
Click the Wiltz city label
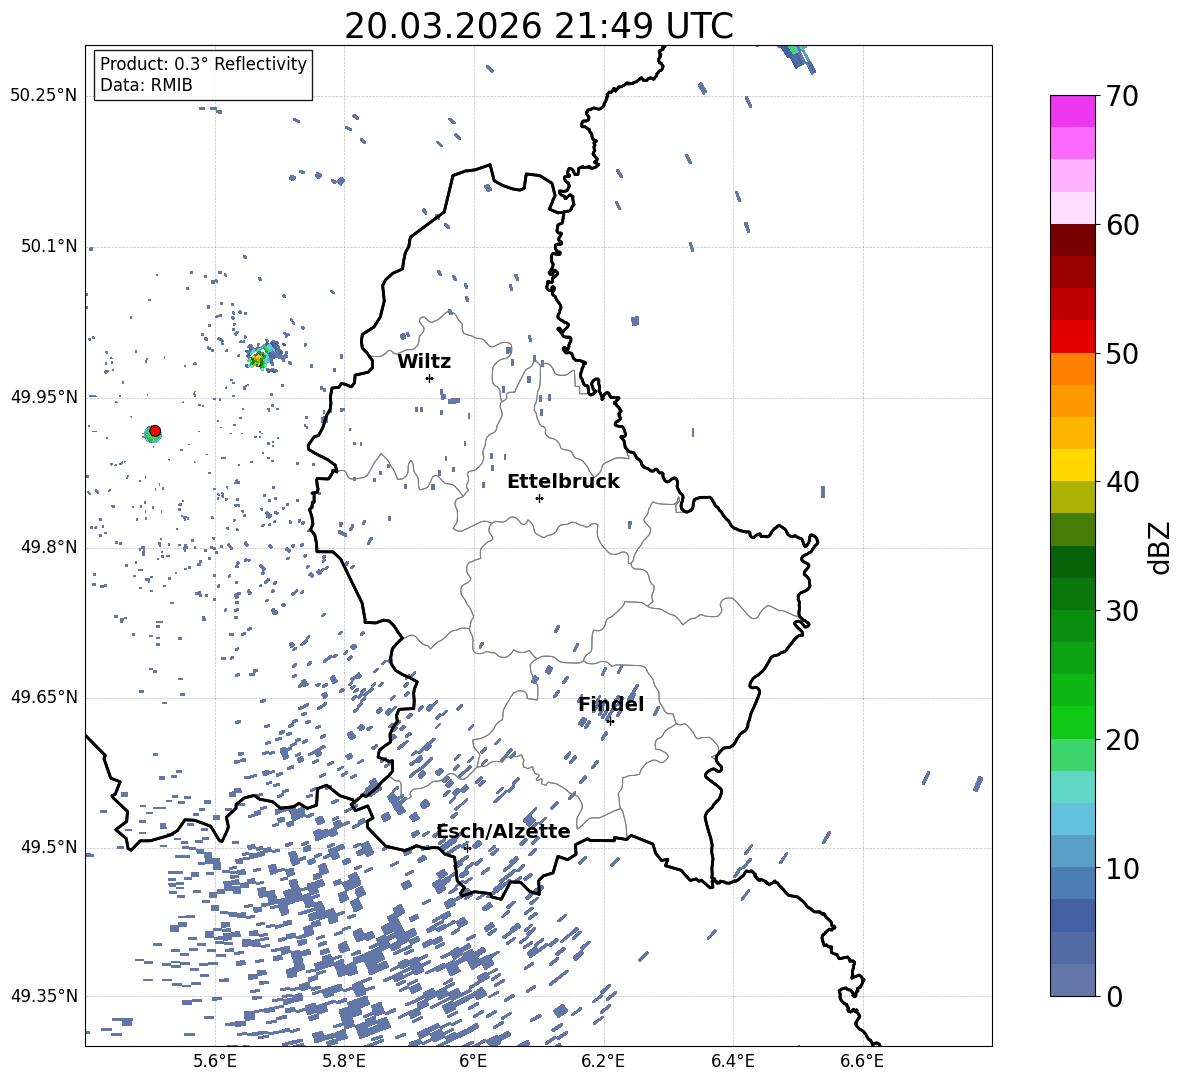coord(424,362)
